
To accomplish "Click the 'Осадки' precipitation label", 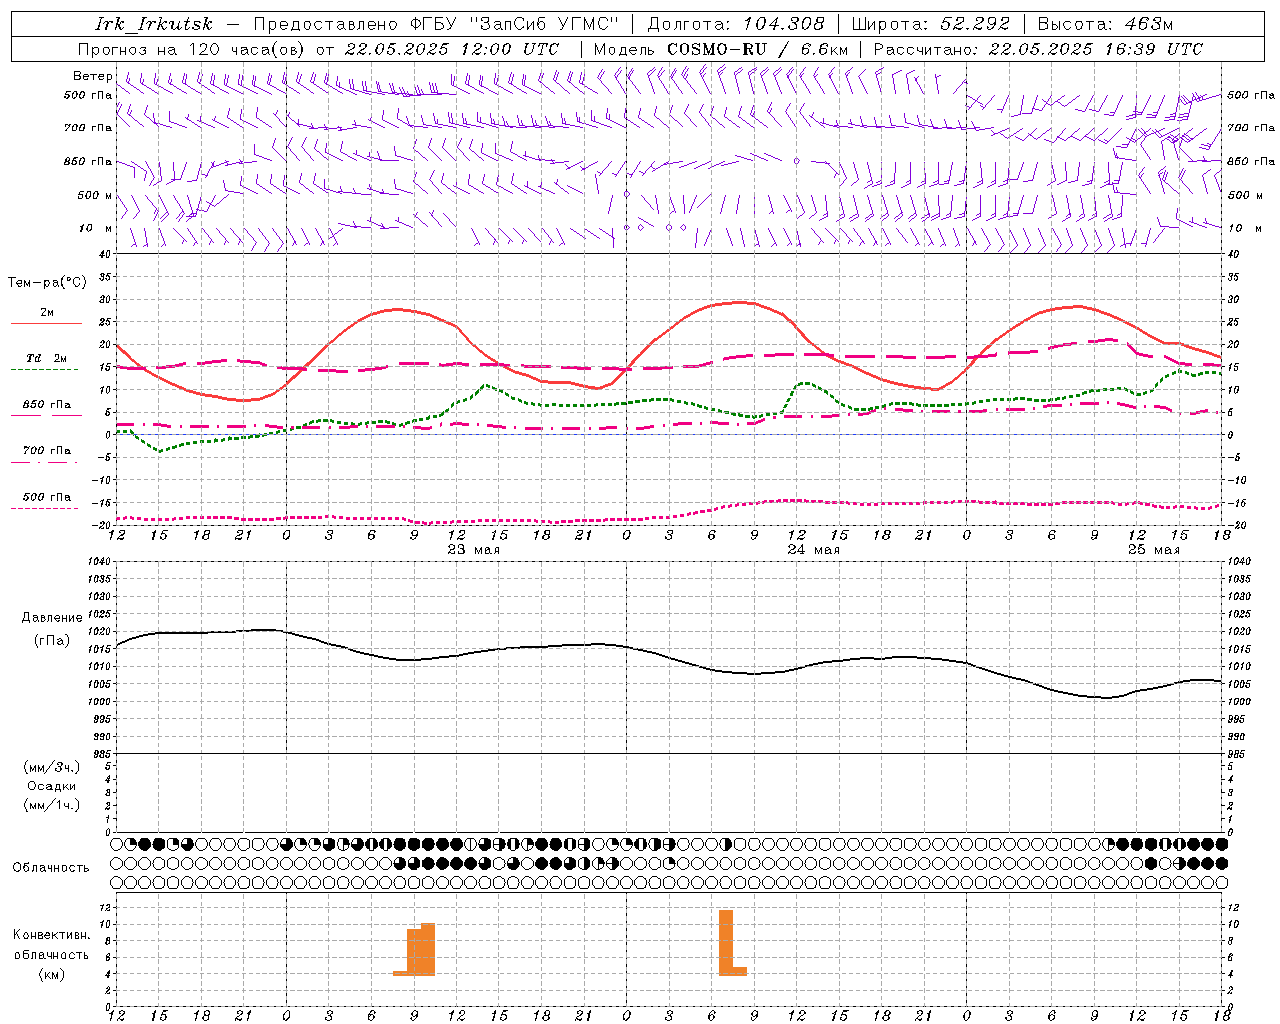I will (52, 786).
